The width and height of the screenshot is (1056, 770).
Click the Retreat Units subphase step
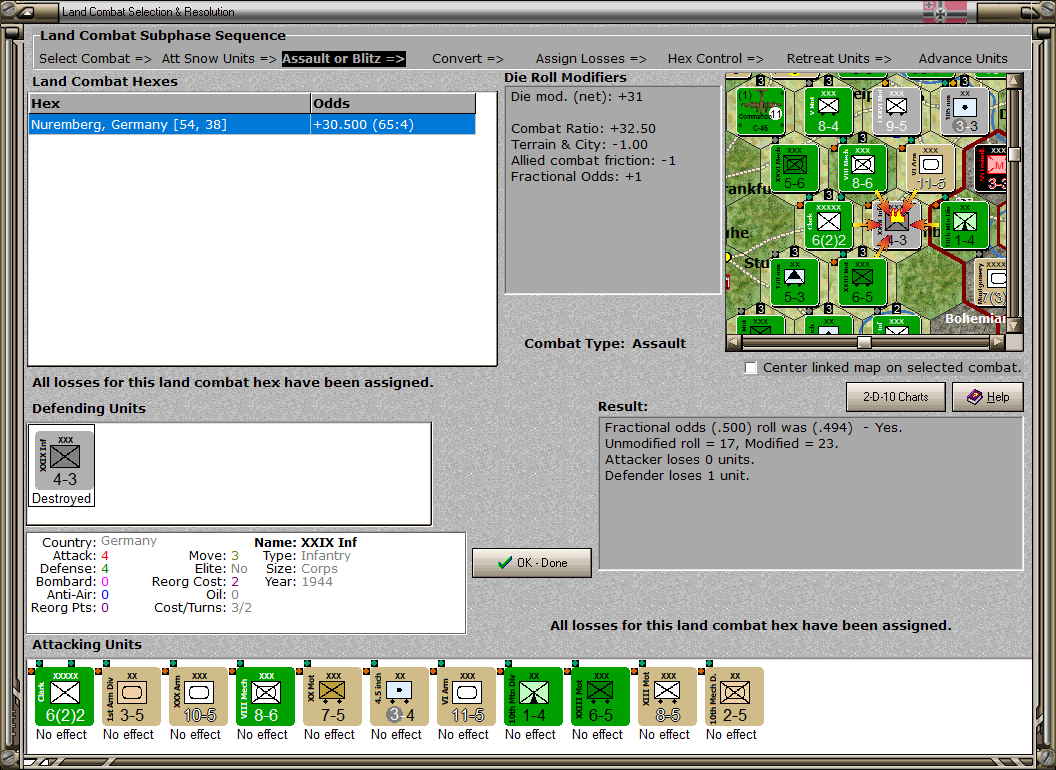point(838,59)
